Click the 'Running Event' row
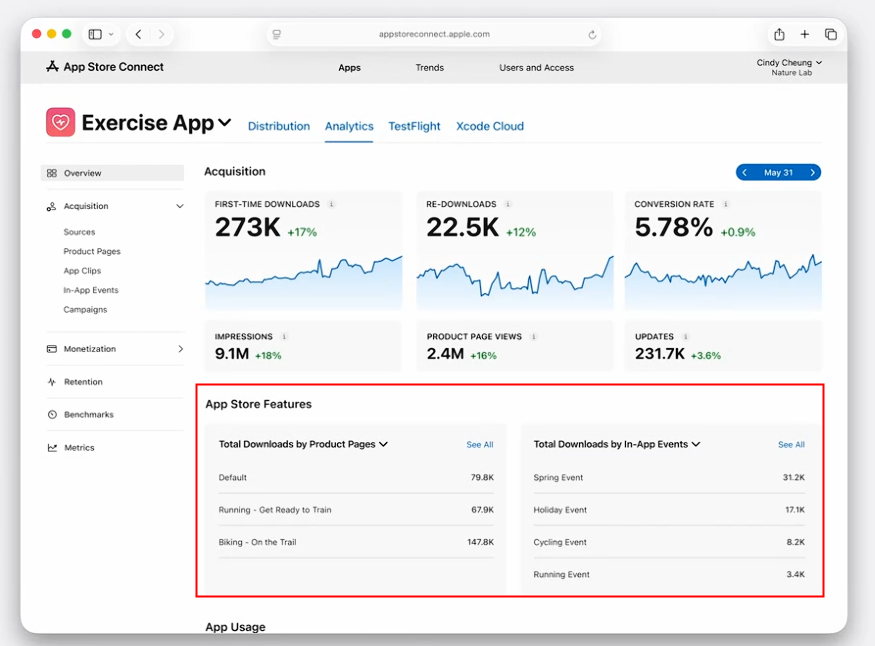The height and width of the screenshot is (646, 875). pos(669,575)
